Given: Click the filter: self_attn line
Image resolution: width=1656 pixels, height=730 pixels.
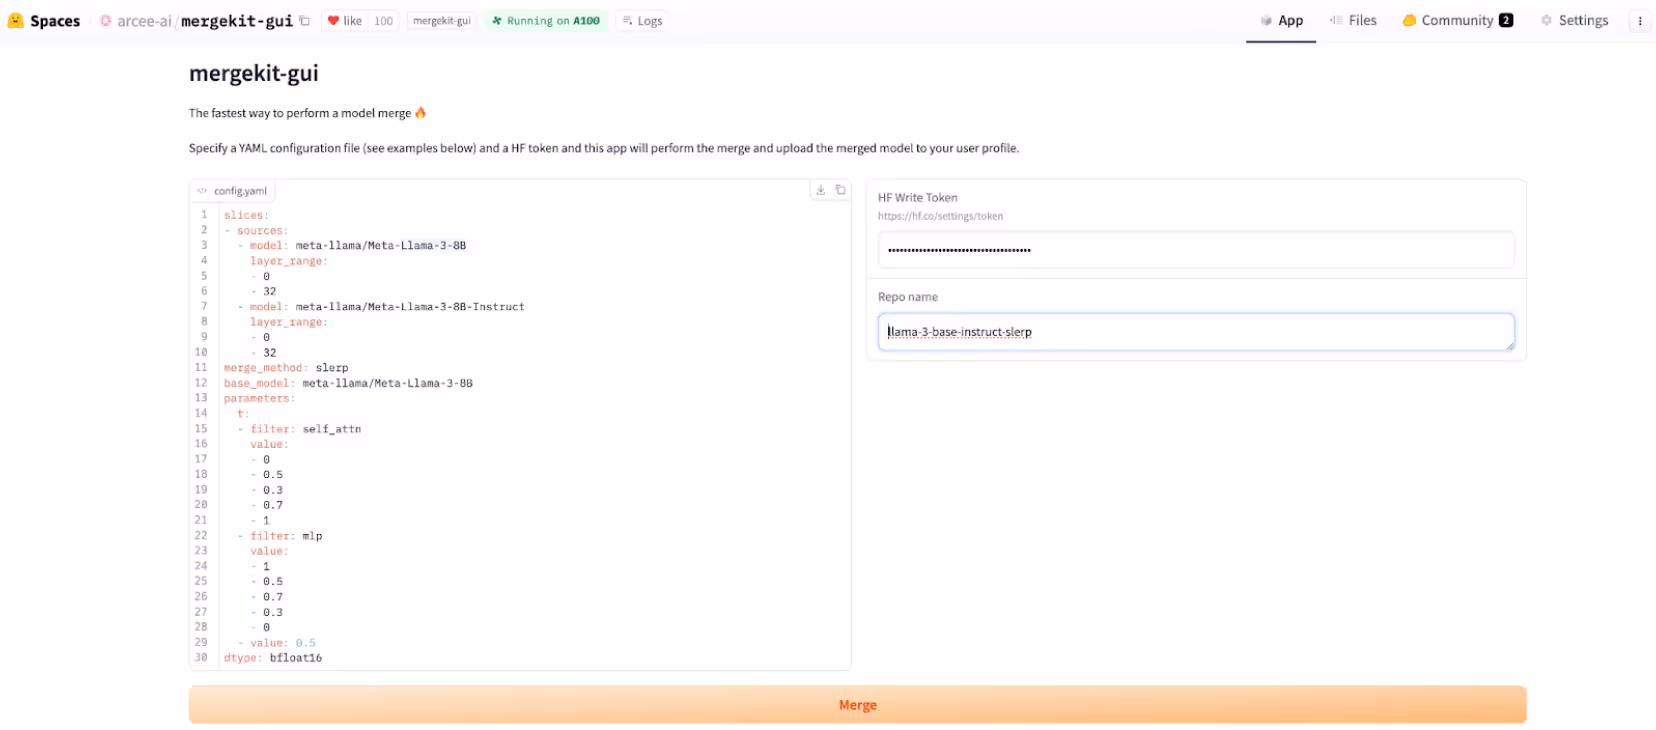Looking at the screenshot, I should point(300,429).
